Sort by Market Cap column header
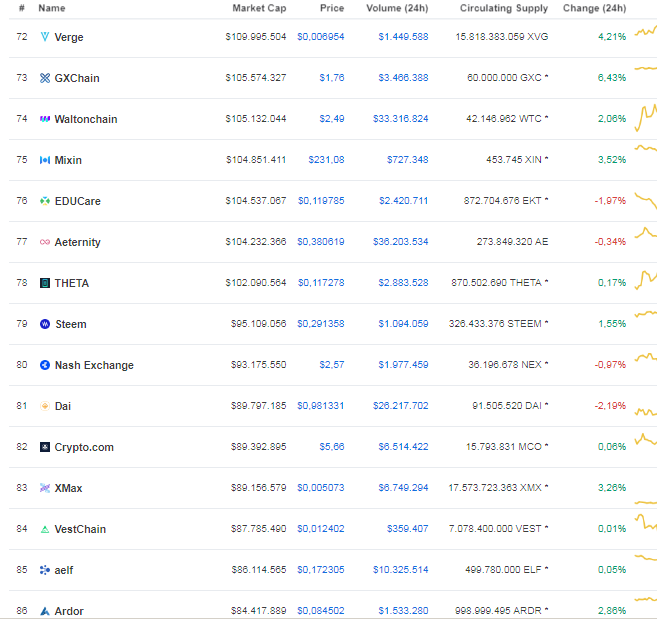 click(259, 8)
